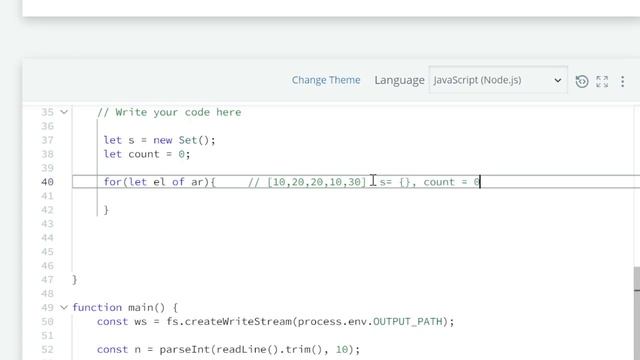Toggle fullscreen editor mode icon
This screenshot has height=360, width=640.
coord(602,81)
